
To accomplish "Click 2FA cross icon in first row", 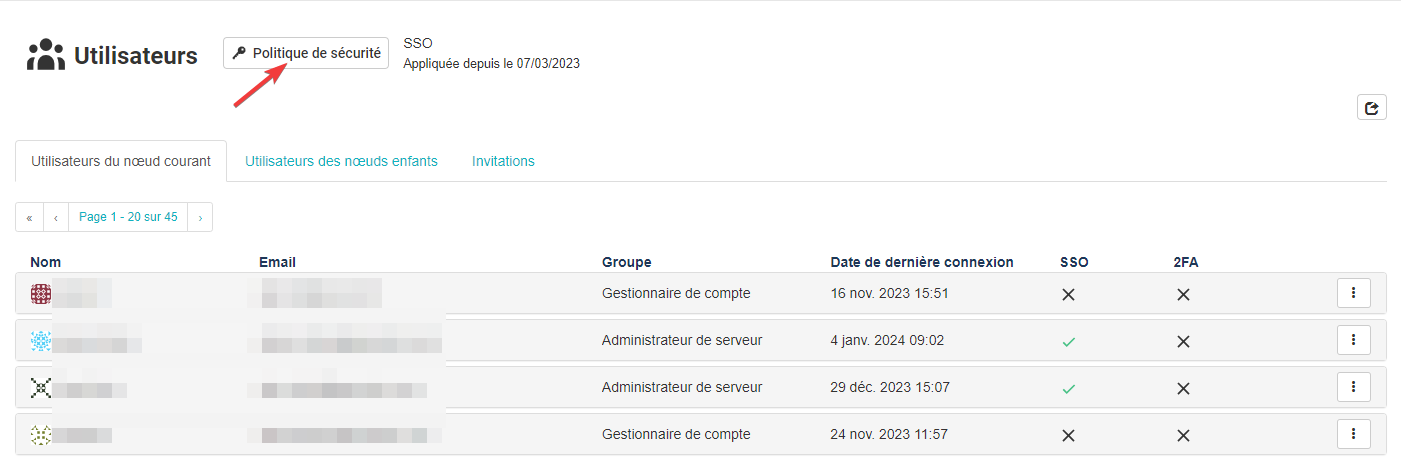I will 1183,294.
